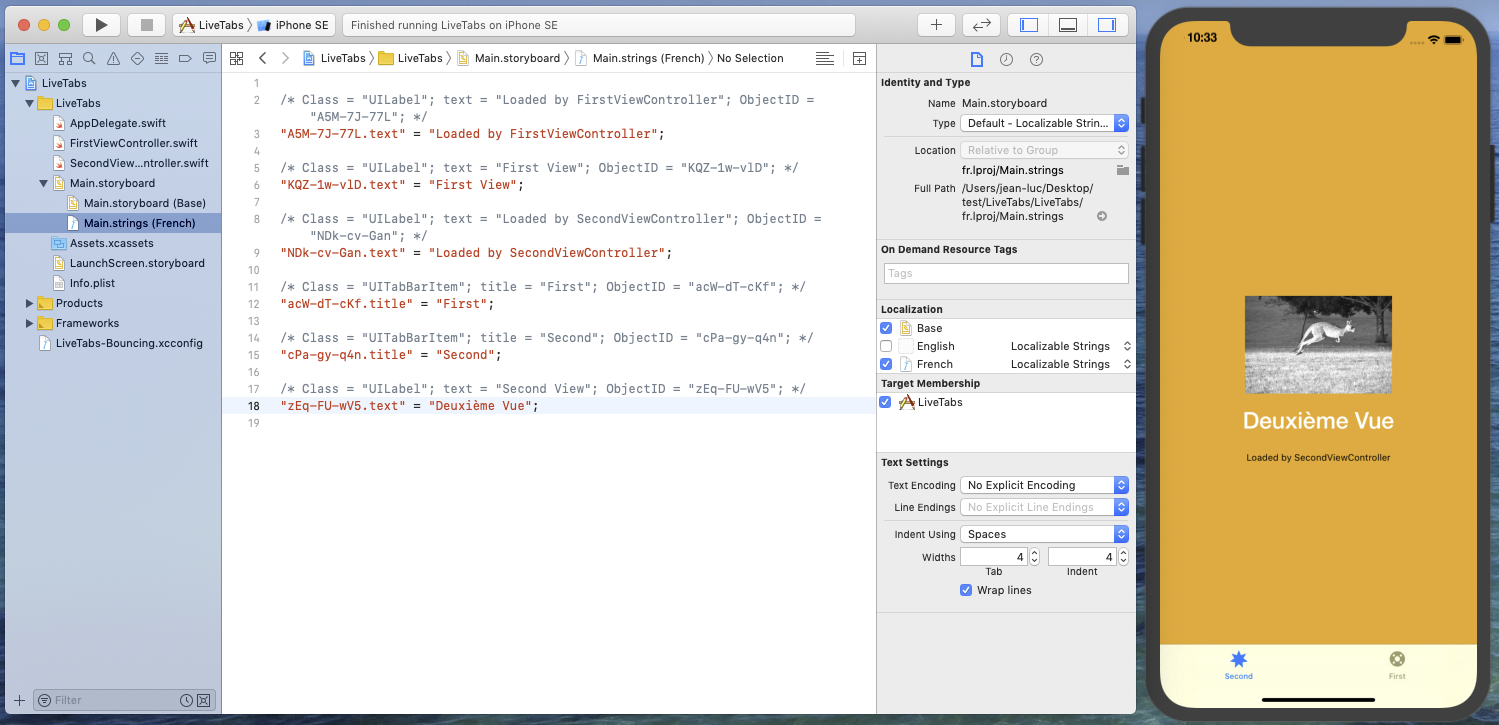1499x725 pixels.
Task: Collapse the LiveTabs group folder
Action: click(29, 103)
